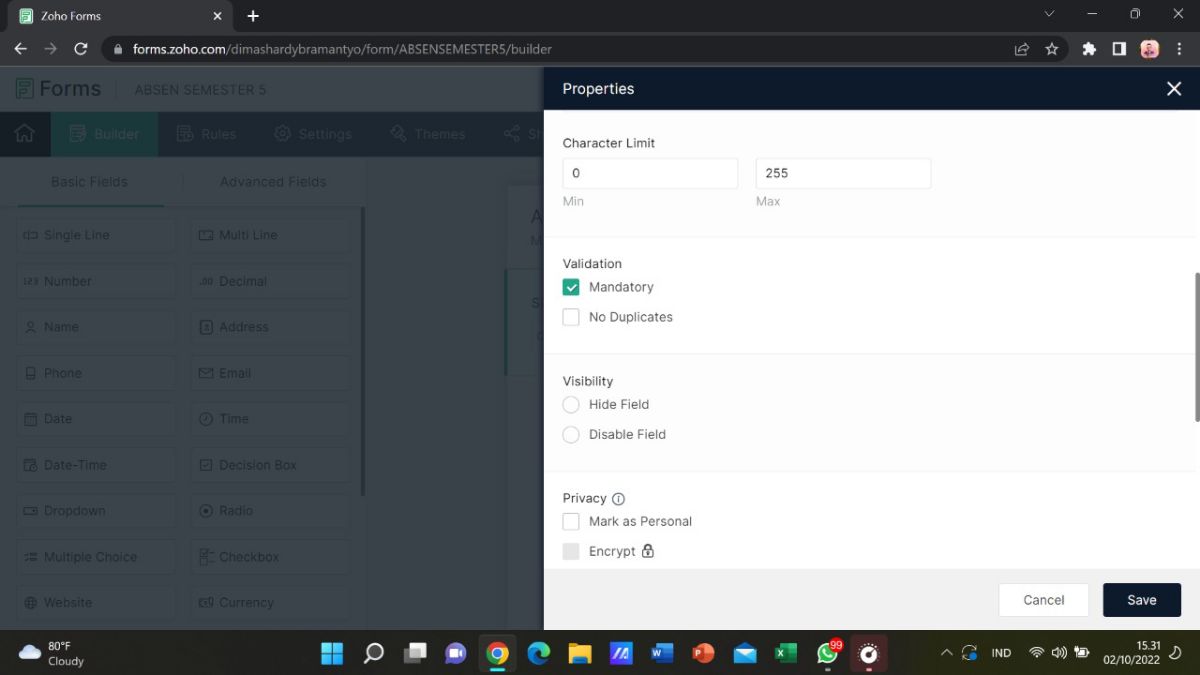Image resolution: width=1200 pixels, height=675 pixels.
Task: Click the Encrypt checkbox
Action: click(571, 551)
